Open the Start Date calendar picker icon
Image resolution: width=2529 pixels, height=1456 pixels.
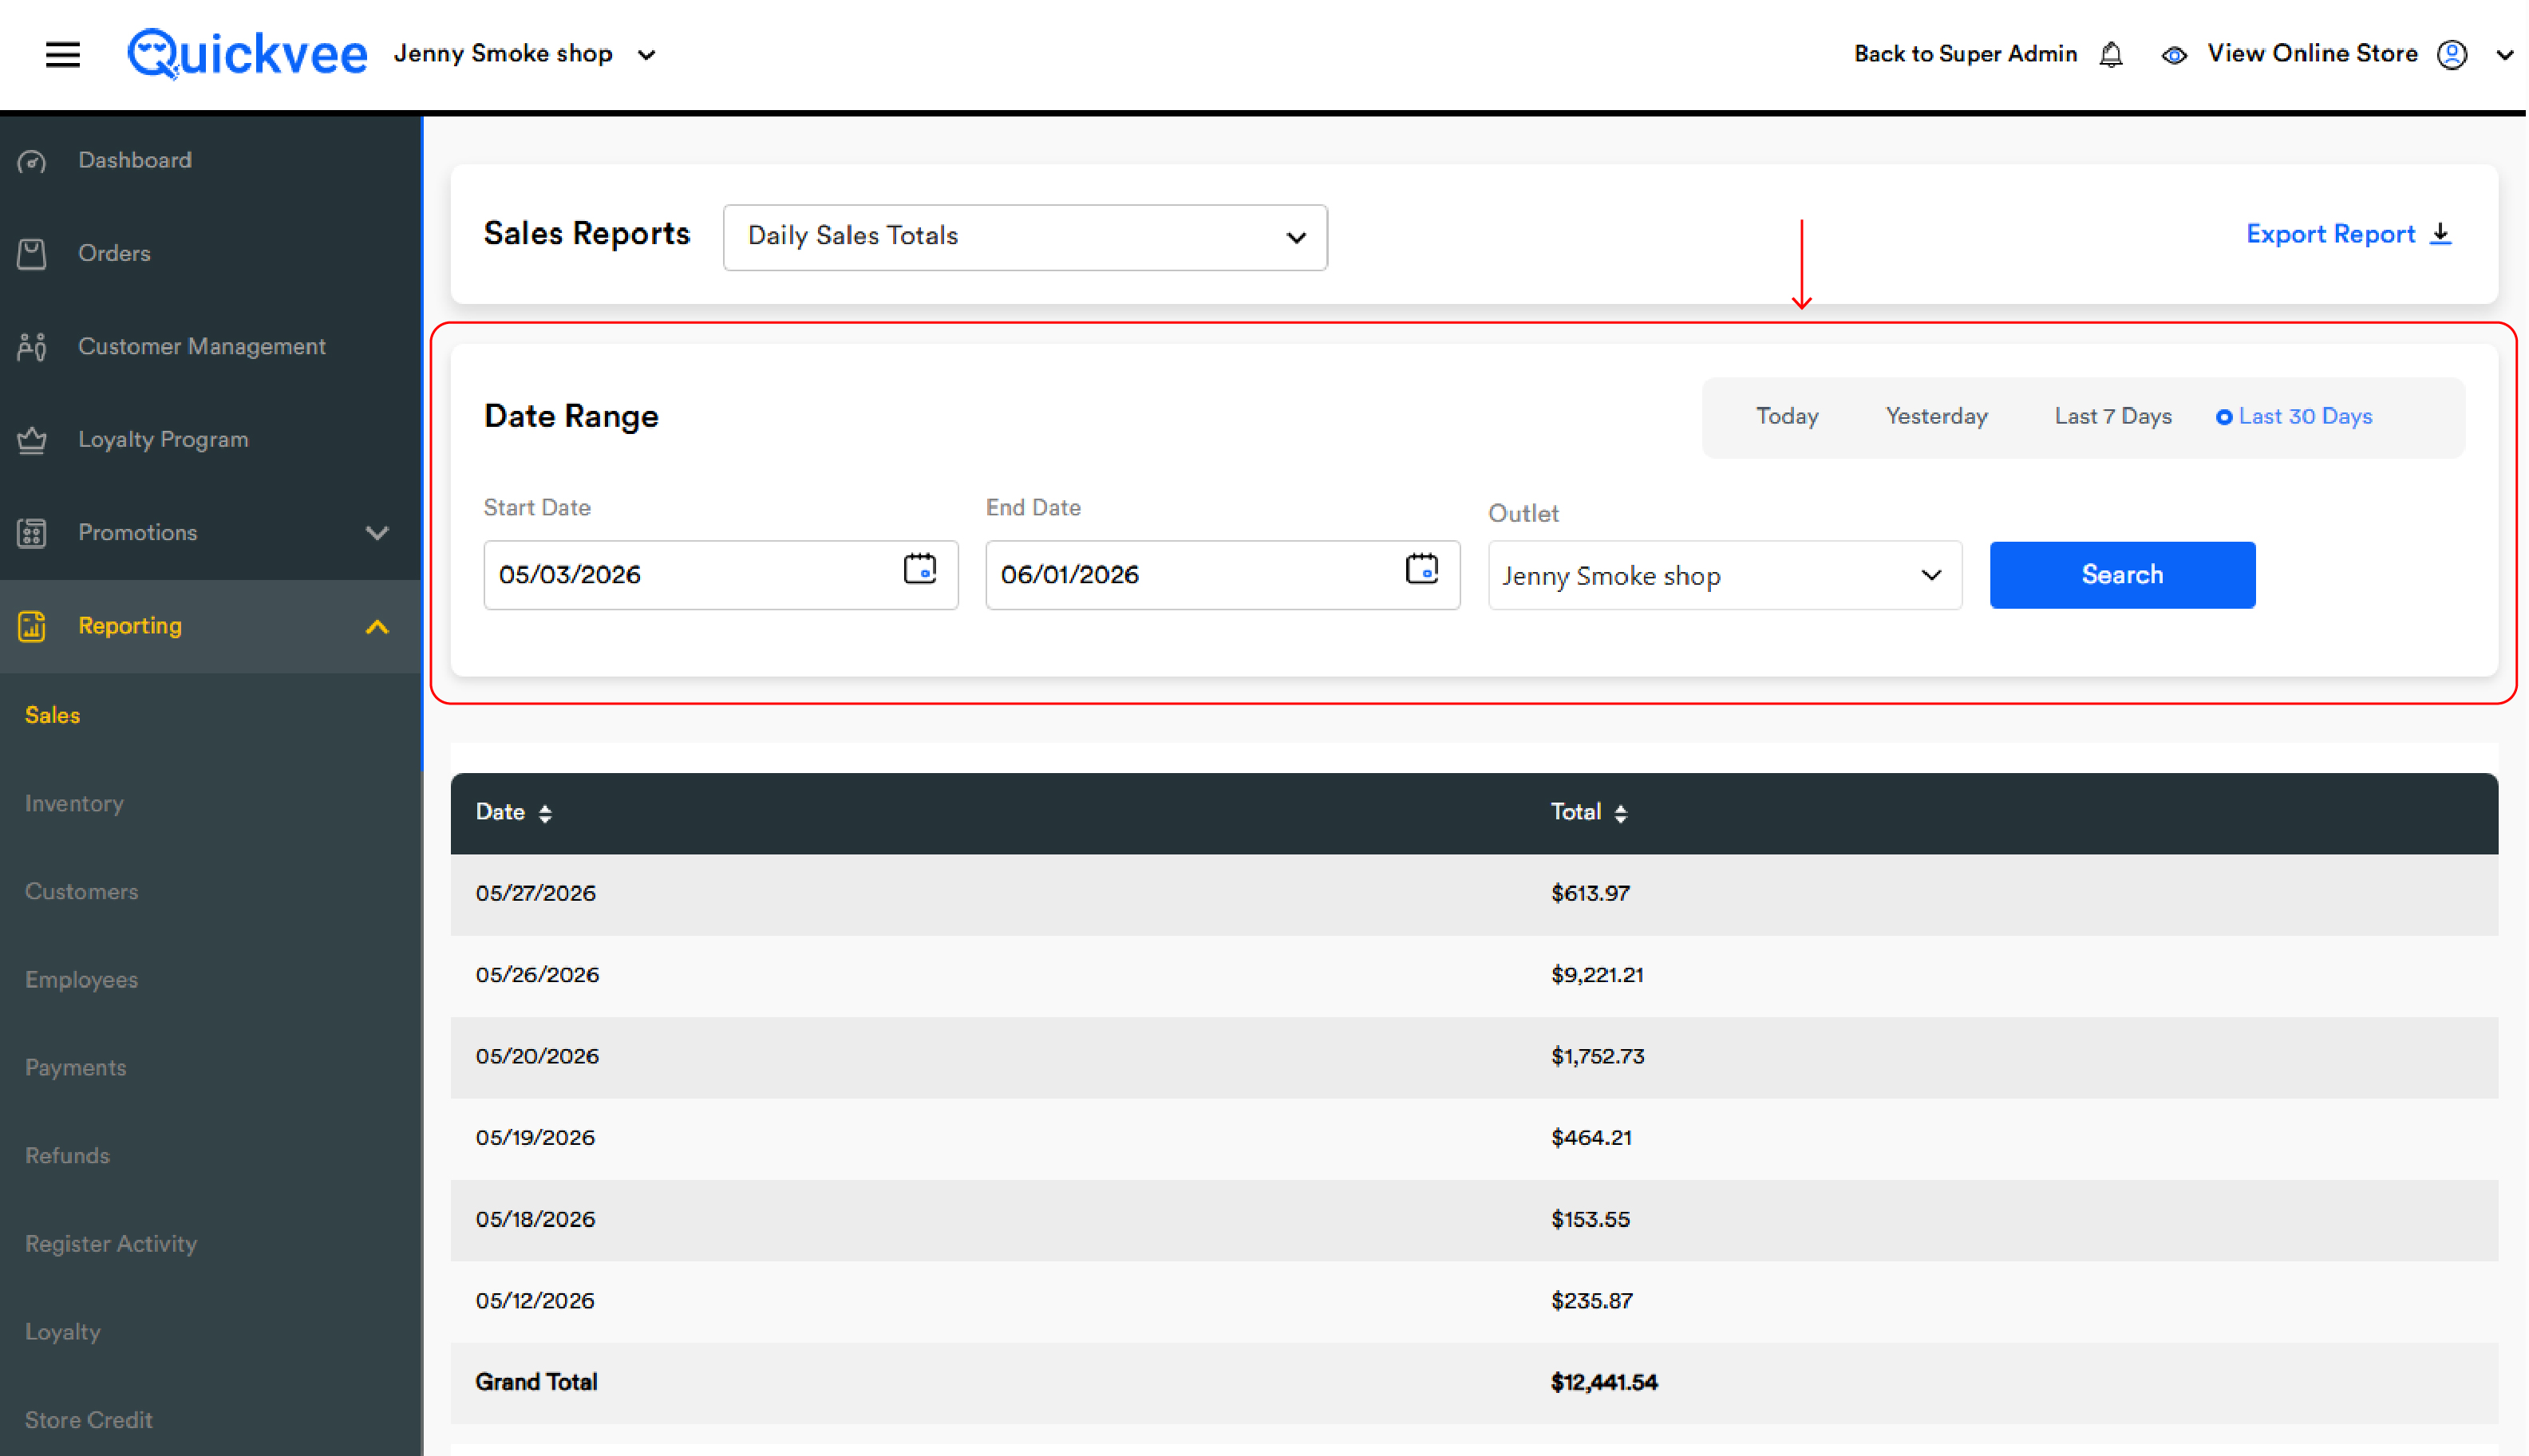click(x=920, y=569)
